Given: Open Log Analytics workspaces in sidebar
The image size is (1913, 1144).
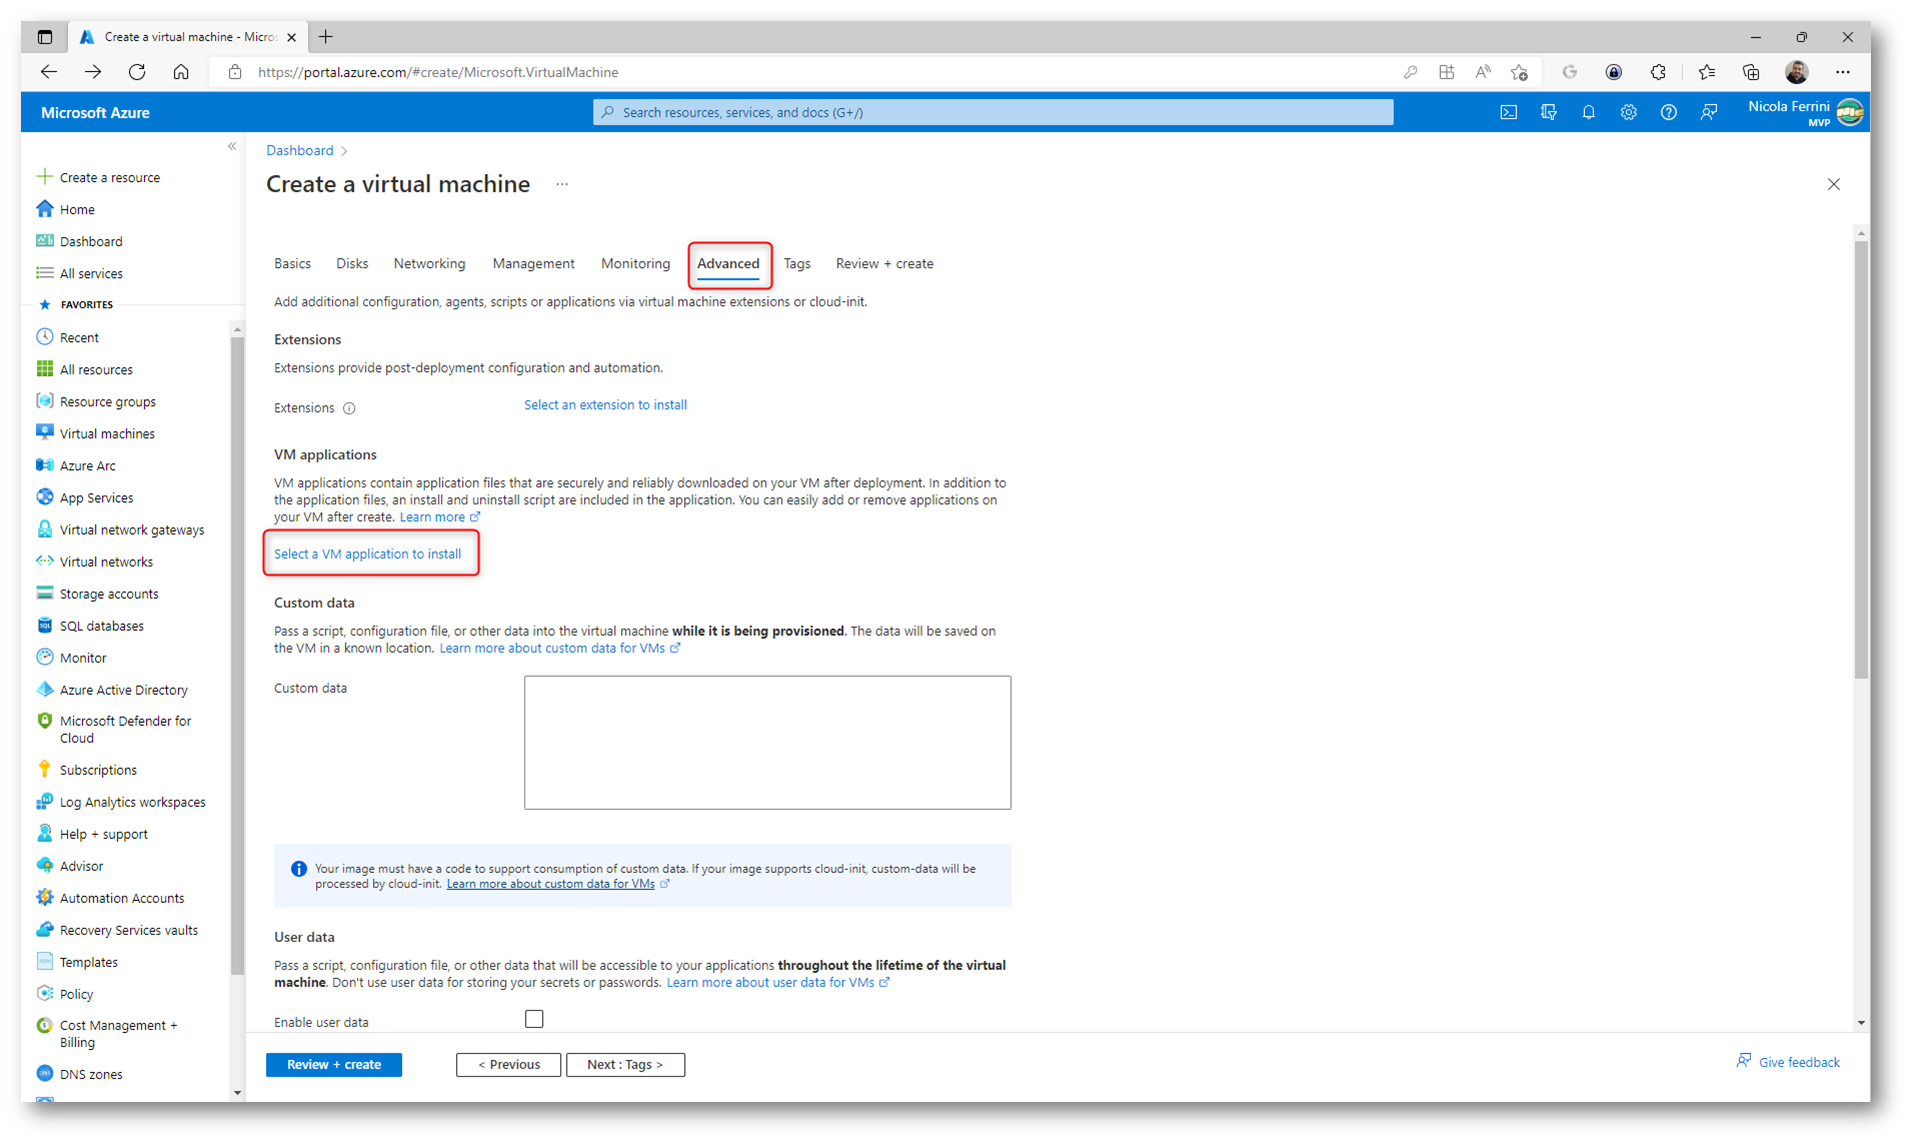Looking at the screenshot, I should click(132, 801).
